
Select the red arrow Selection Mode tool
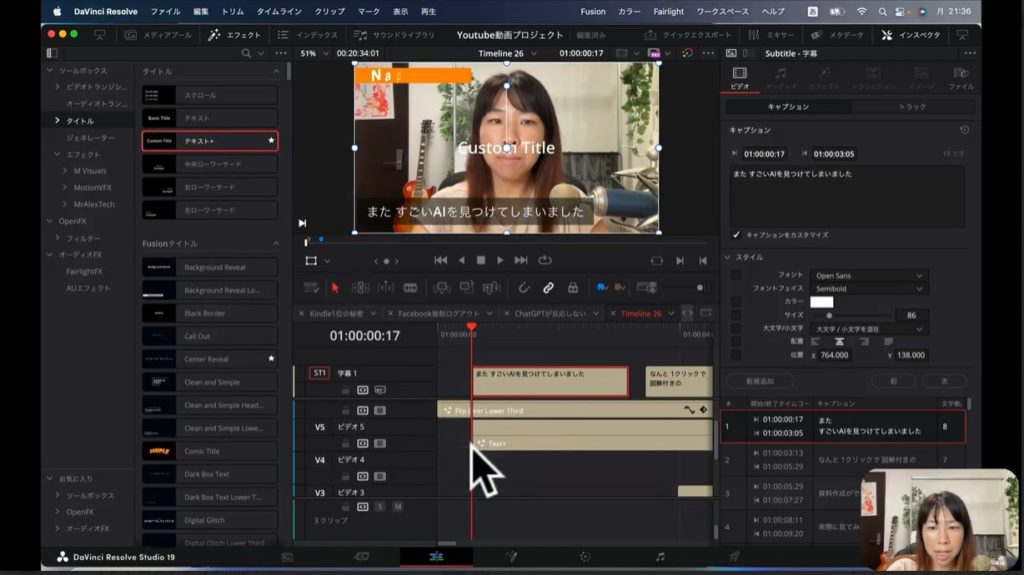tap(335, 288)
